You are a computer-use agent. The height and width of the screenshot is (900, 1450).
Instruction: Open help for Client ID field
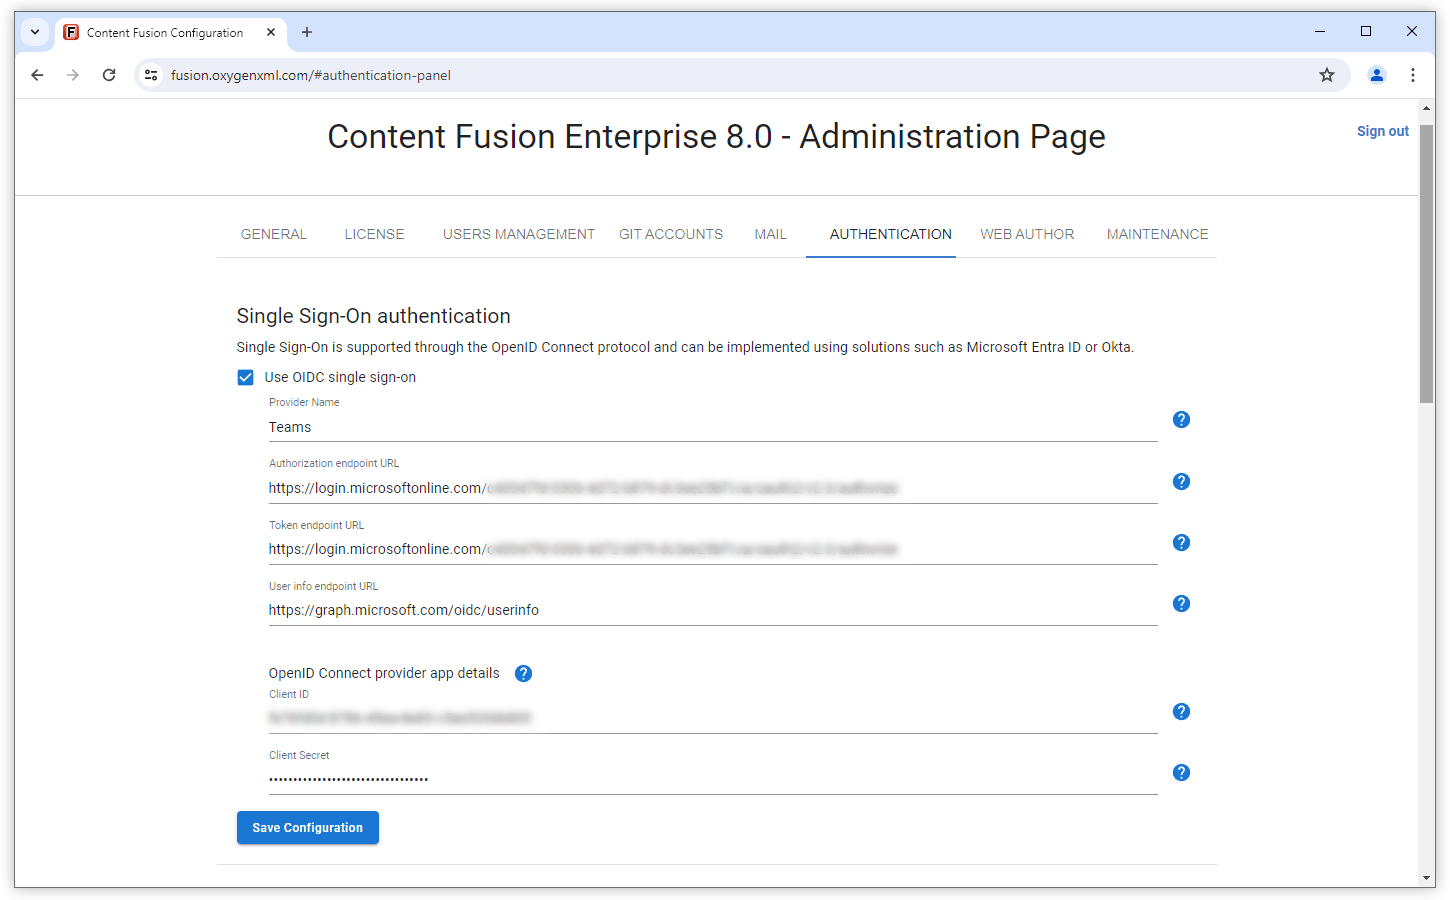(x=1181, y=711)
